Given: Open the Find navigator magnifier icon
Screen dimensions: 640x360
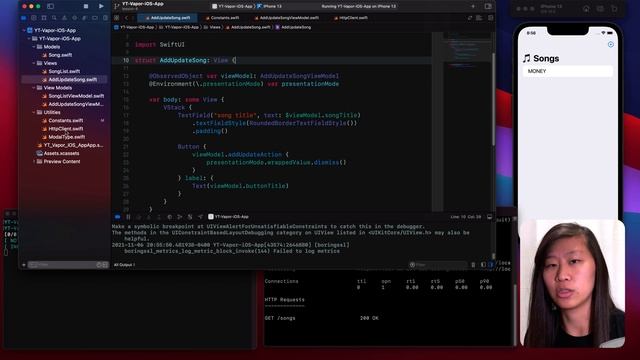Looking at the screenshot, I should pos(54,18).
